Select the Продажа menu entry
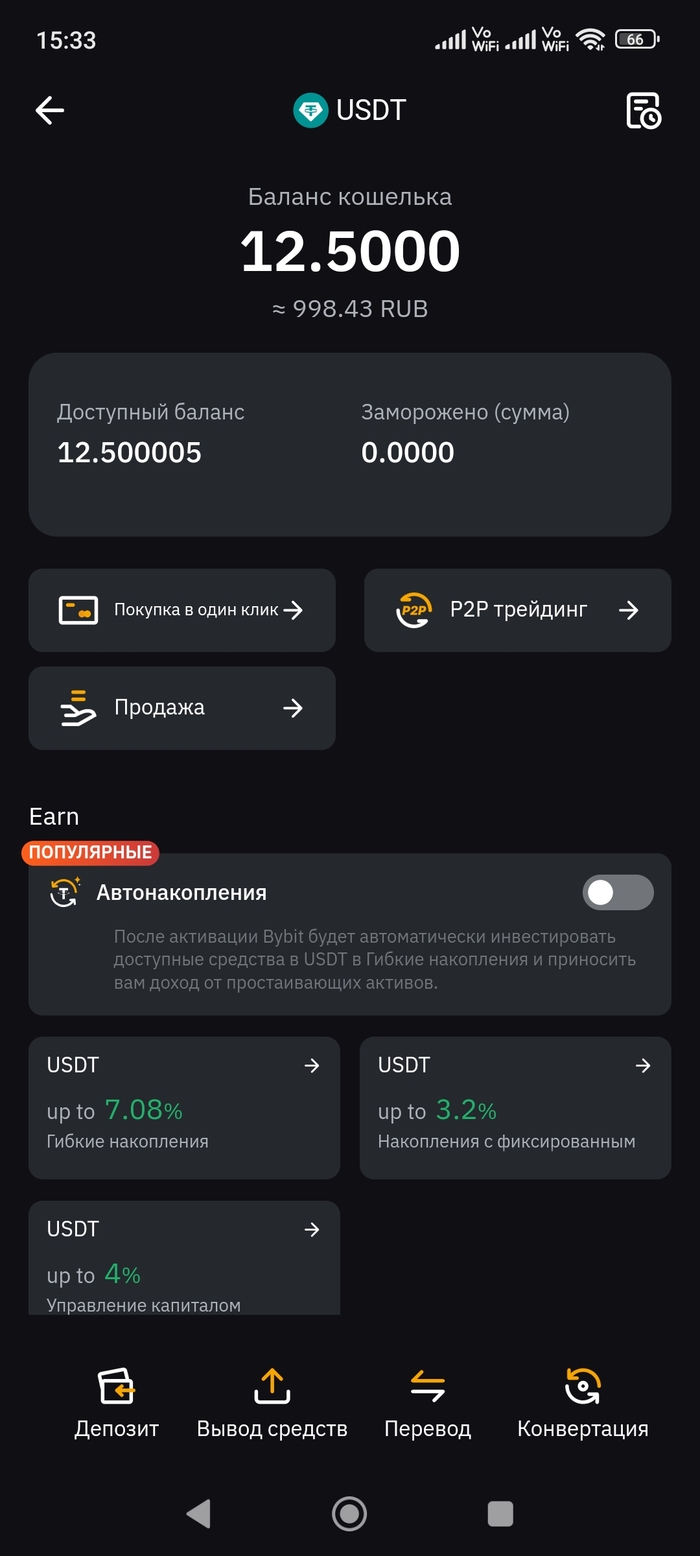Screen dimensions: 700x1556 tap(160, 708)
